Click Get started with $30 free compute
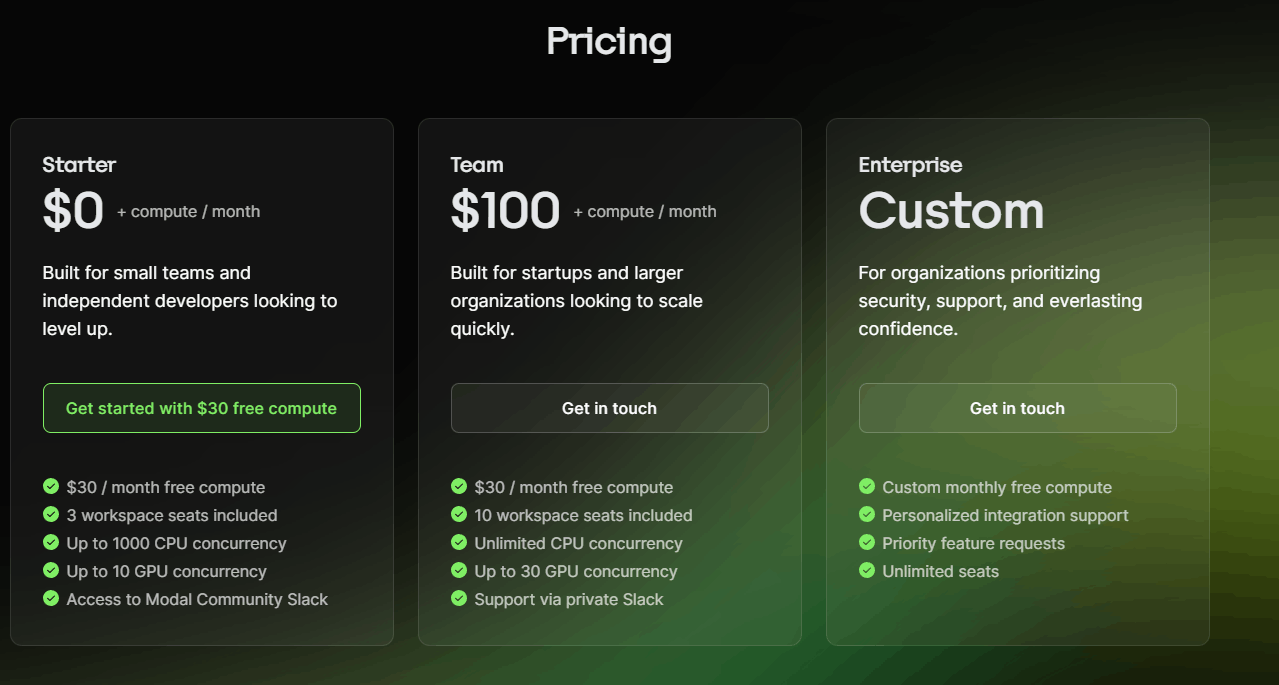 pyautogui.click(x=202, y=408)
